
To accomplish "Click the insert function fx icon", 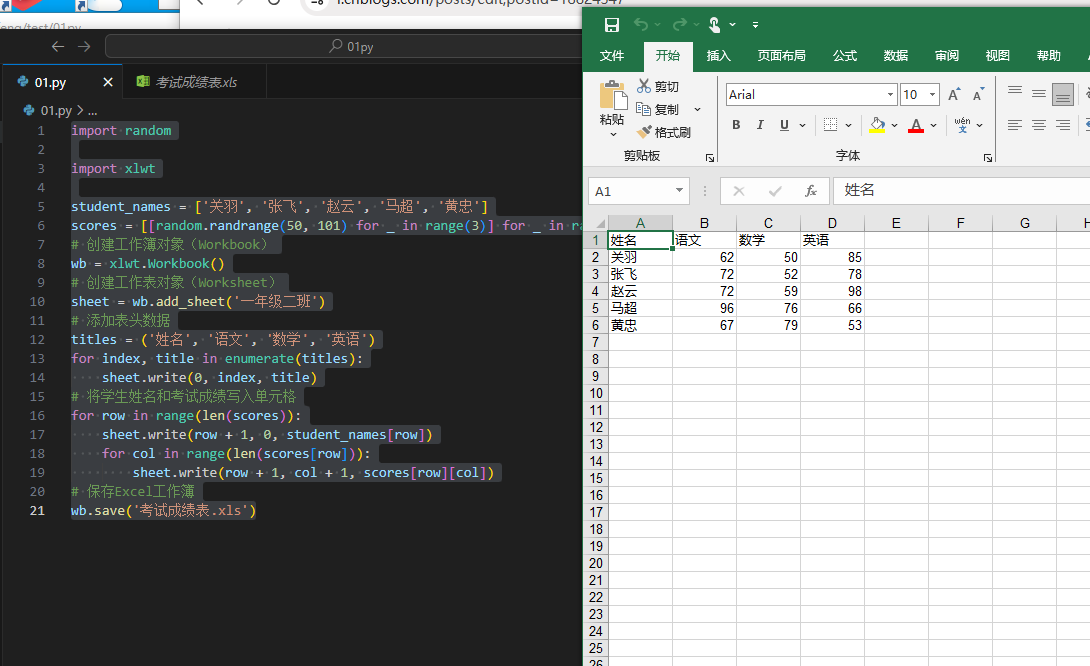I will [x=811, y=190].
